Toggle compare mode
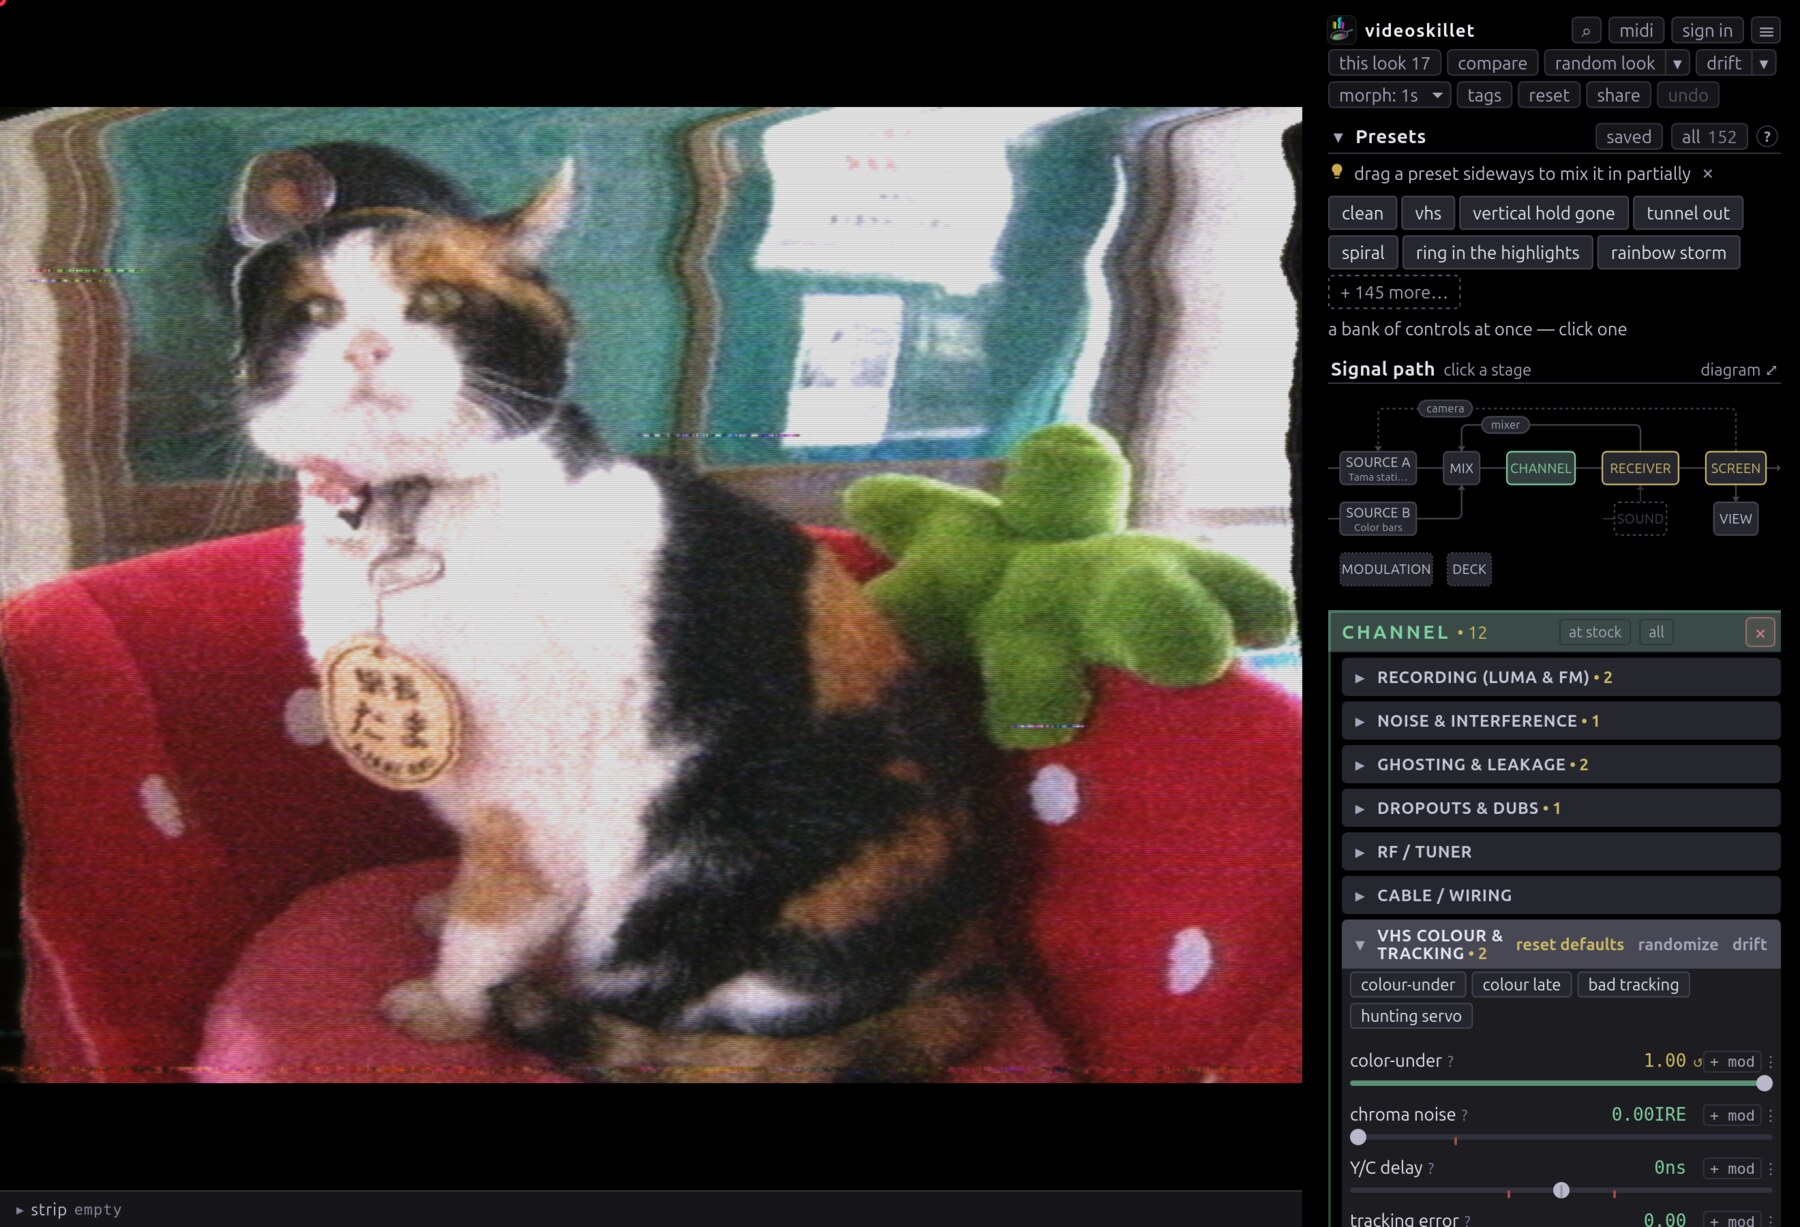This screenshot has width=1800, height=1227. (1492, 63)
